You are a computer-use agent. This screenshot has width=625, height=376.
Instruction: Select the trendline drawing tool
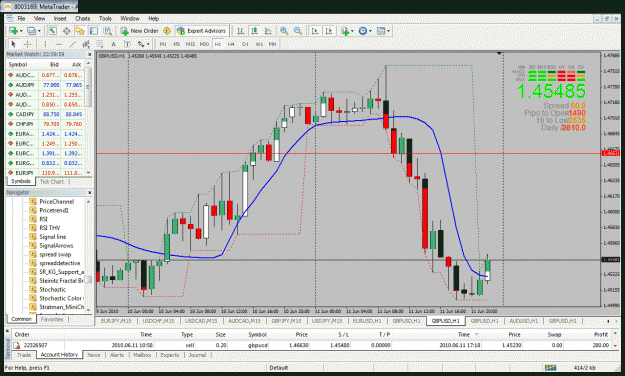tap(73, 44)
